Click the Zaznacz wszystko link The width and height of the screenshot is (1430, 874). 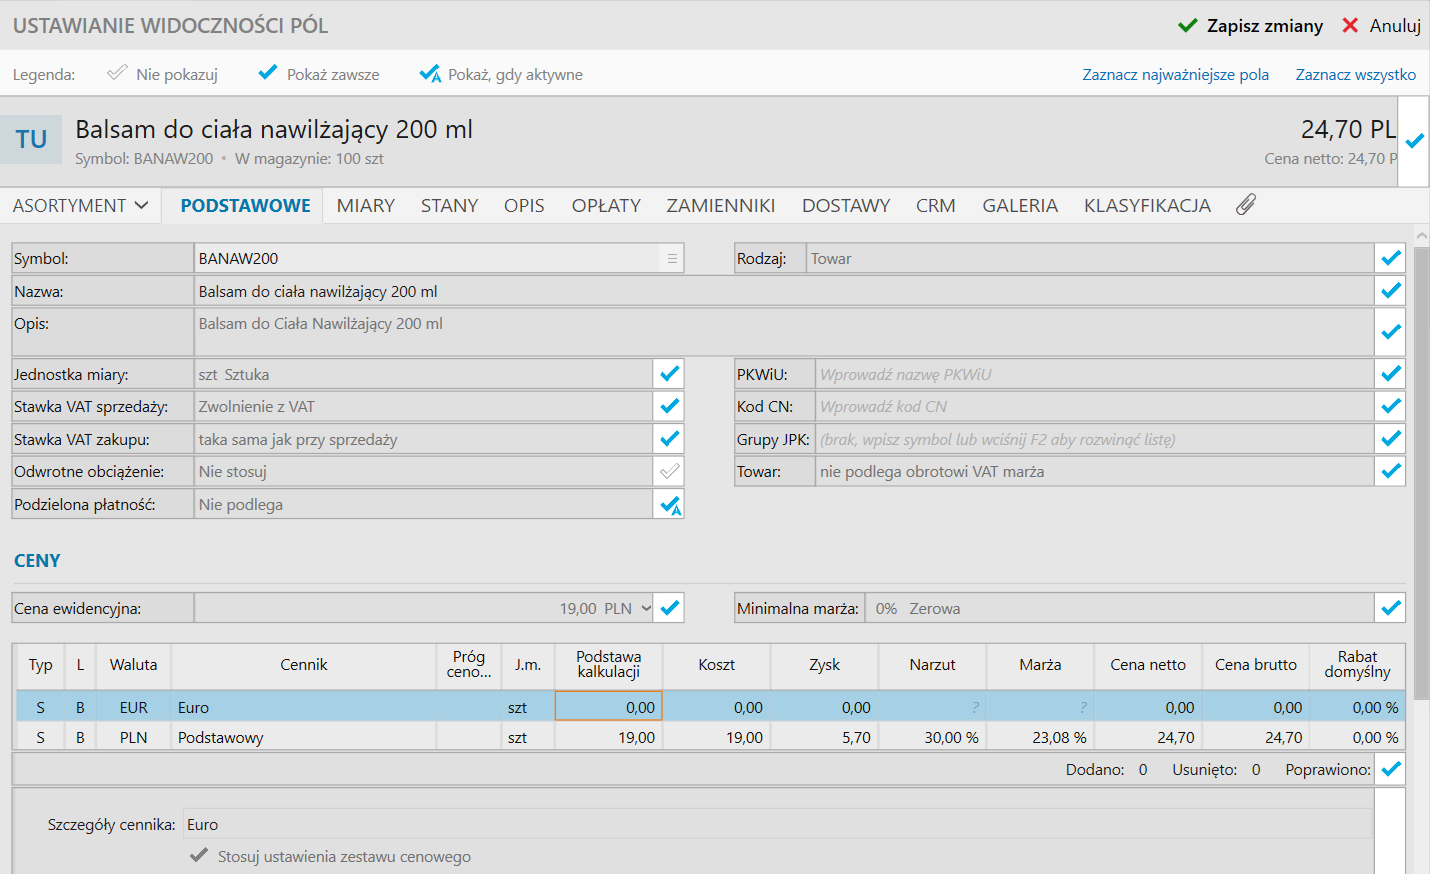point(1355,74)
